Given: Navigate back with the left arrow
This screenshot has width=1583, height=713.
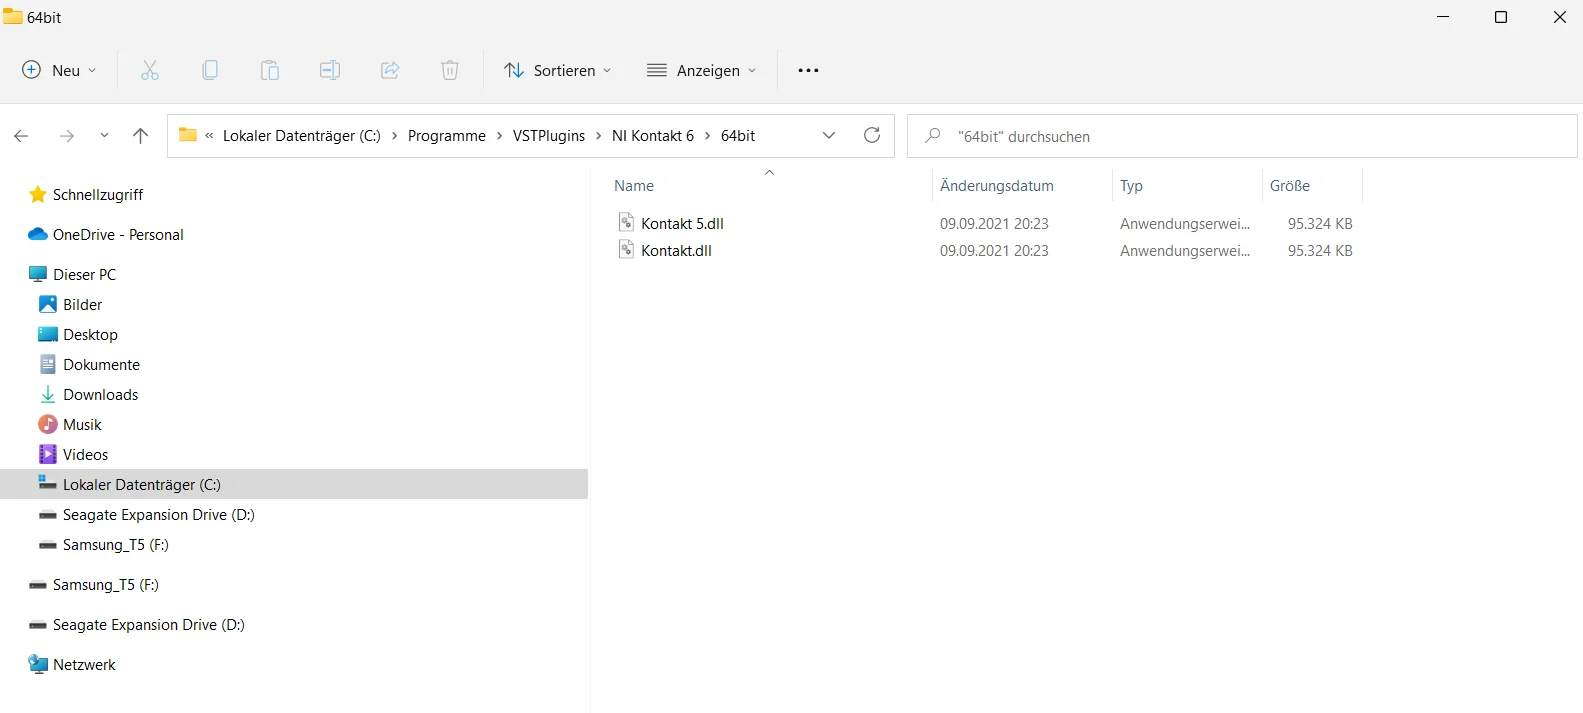Looking at the screenshot, I should 21,136.
